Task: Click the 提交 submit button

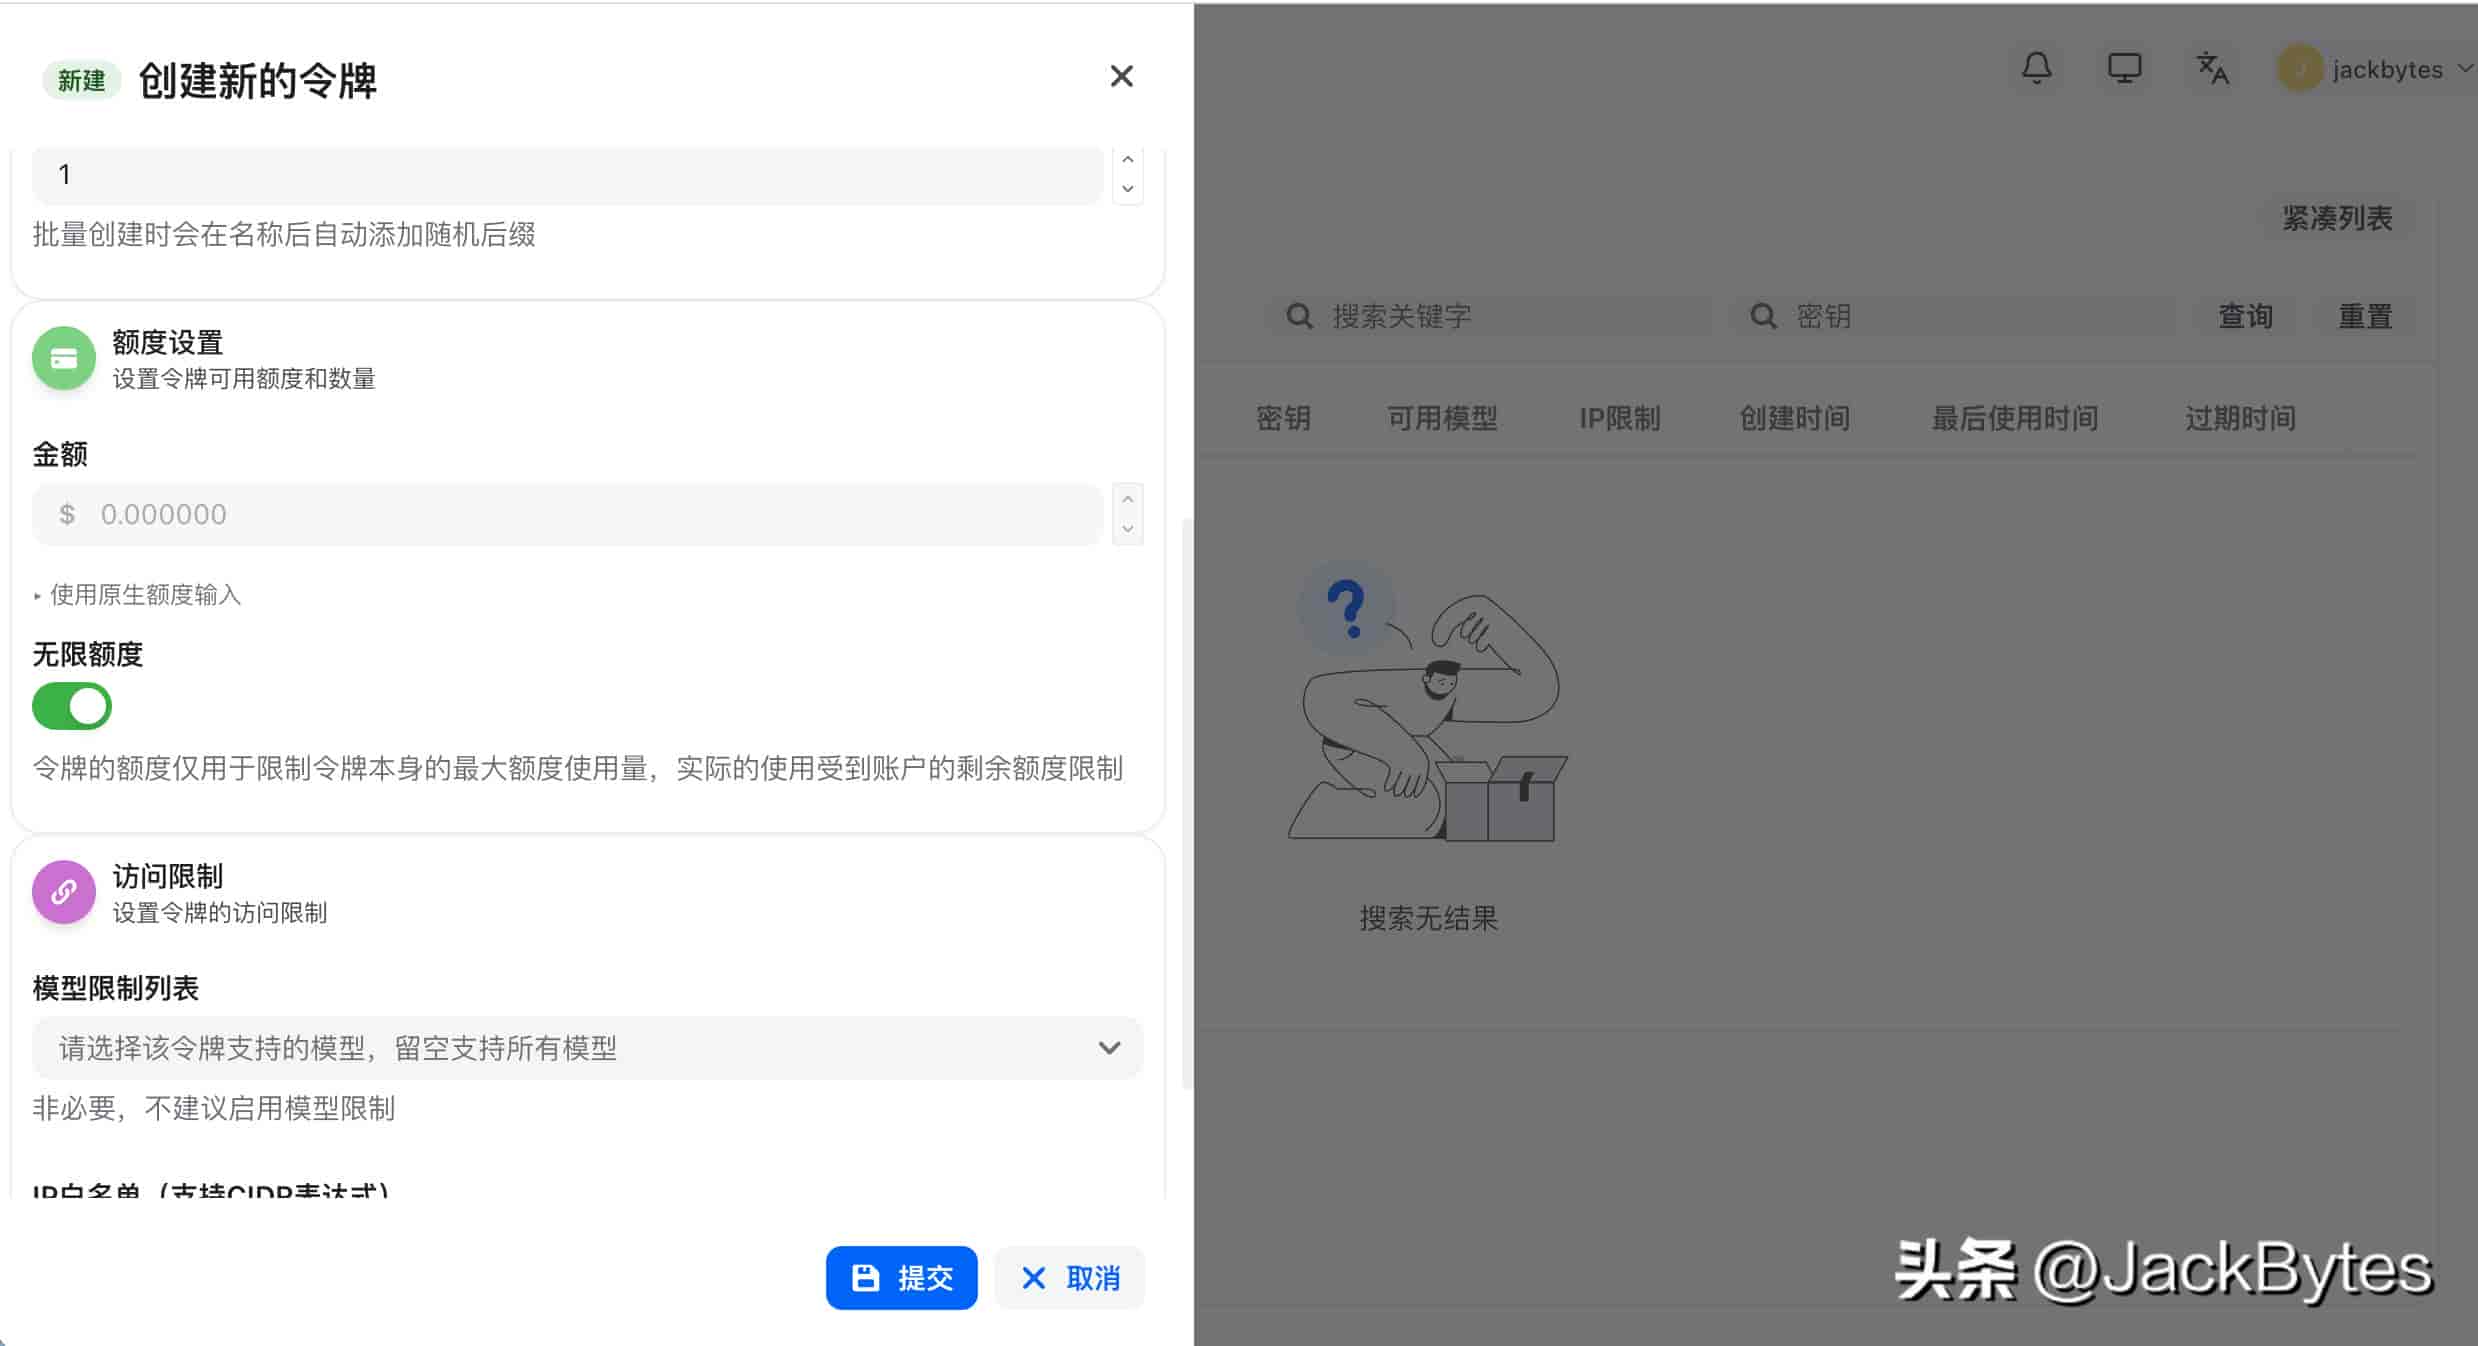Action: 901,1277
